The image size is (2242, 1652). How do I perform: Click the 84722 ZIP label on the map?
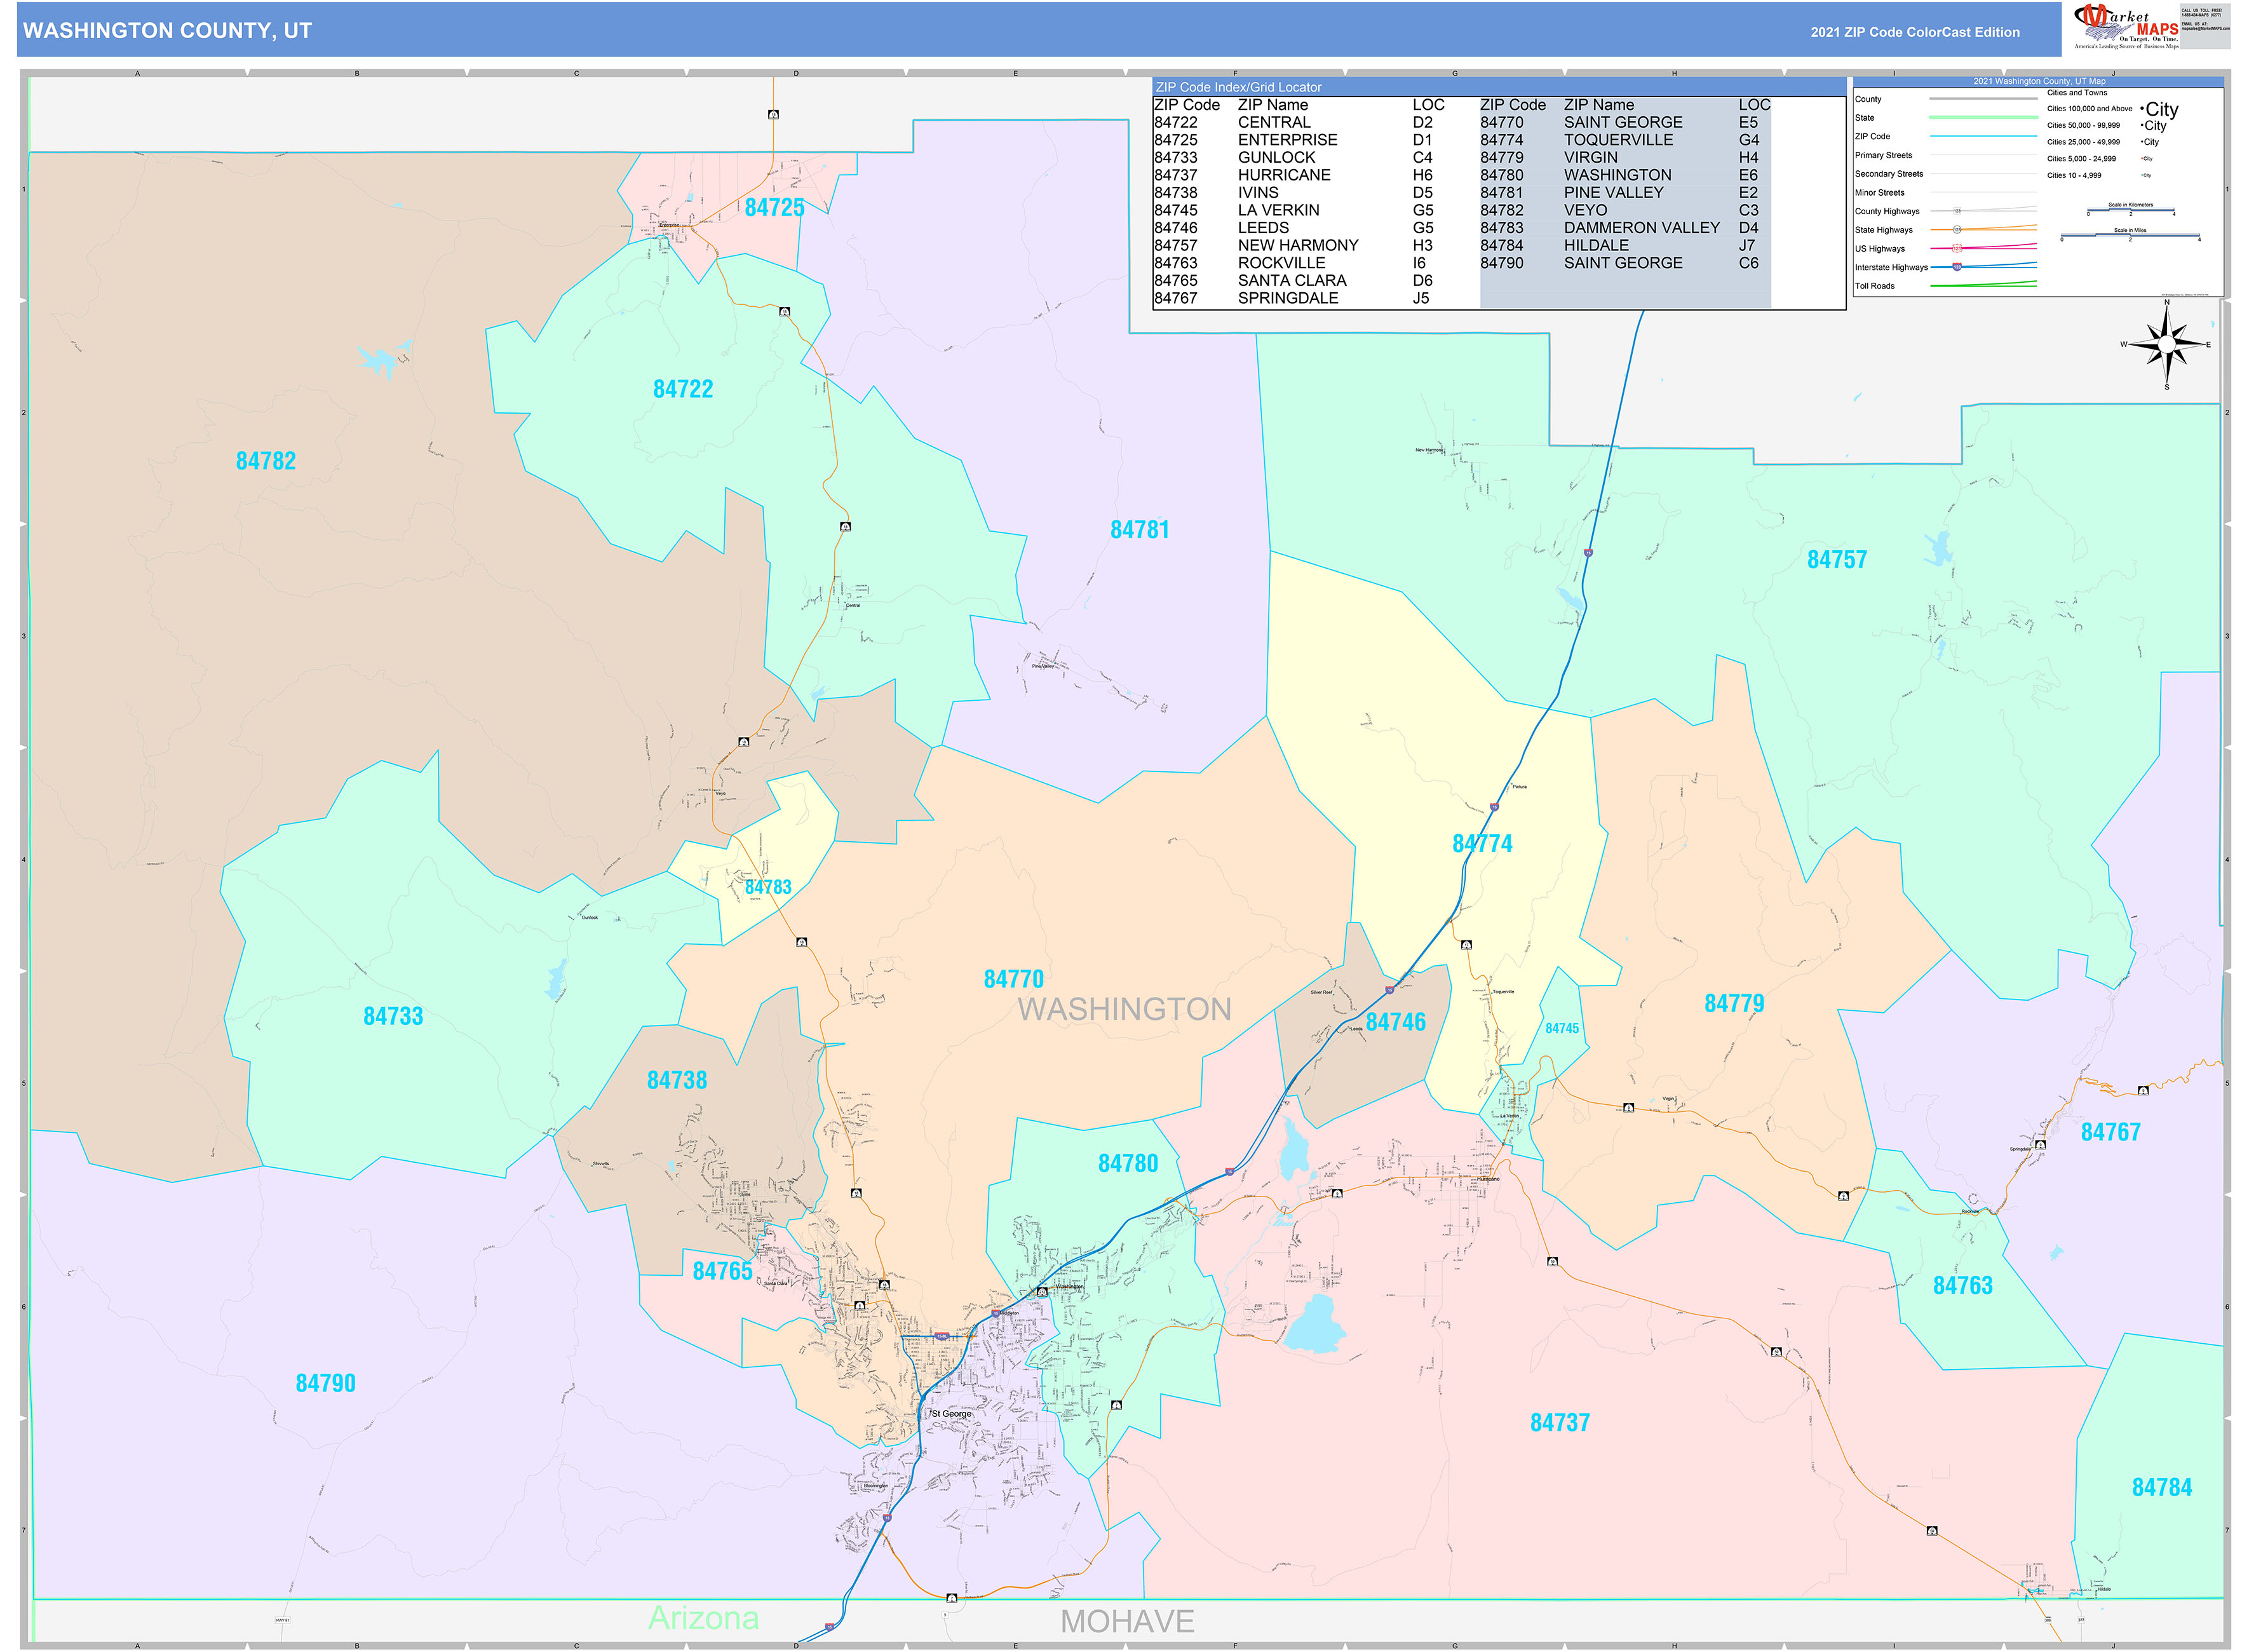[x=683, y=389]
